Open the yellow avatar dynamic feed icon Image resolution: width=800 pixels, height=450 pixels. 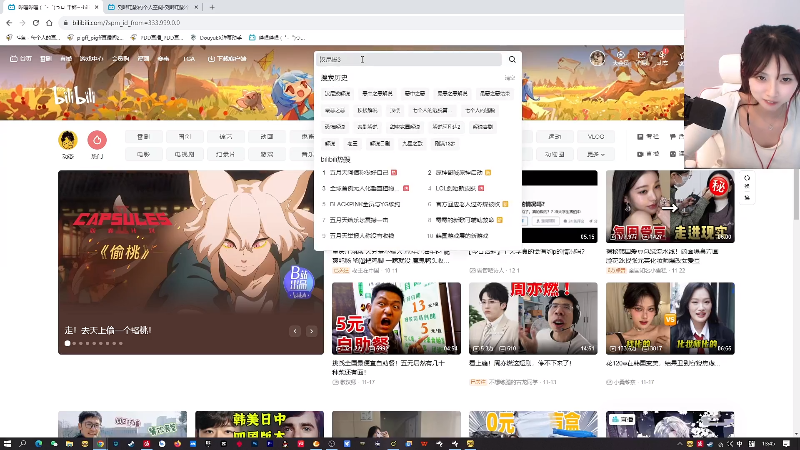pos(68,140)
